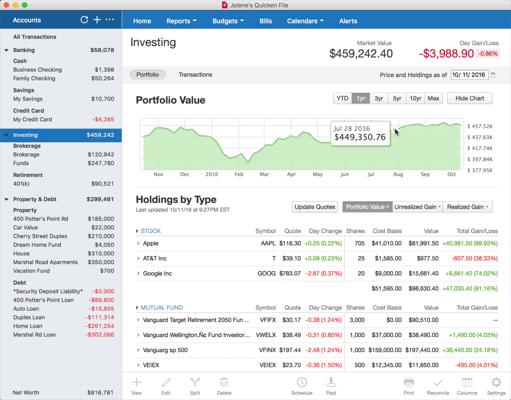This screenshot has width=511, height=400.
Task: Select the YTD chart range
Action: (342, 98)
